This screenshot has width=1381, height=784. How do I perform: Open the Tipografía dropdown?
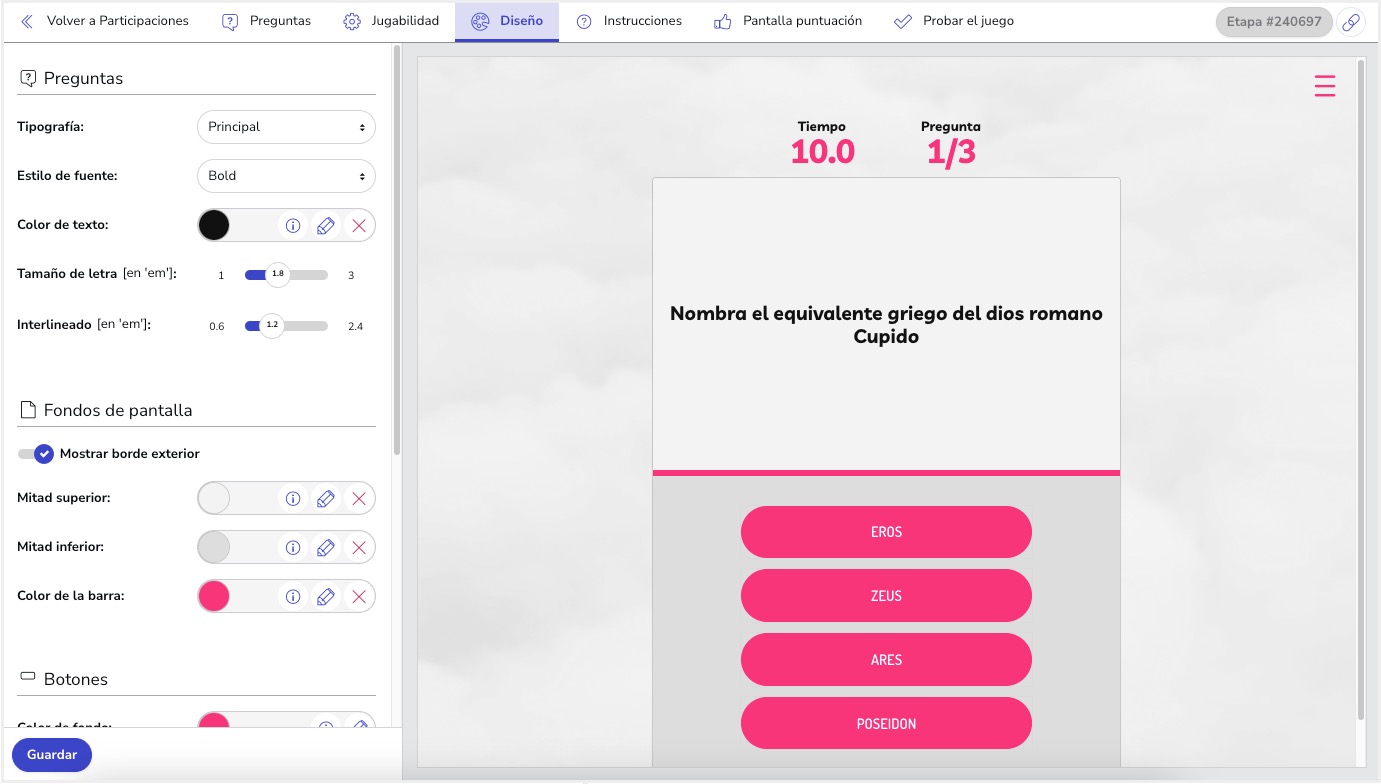pos(286,127)
